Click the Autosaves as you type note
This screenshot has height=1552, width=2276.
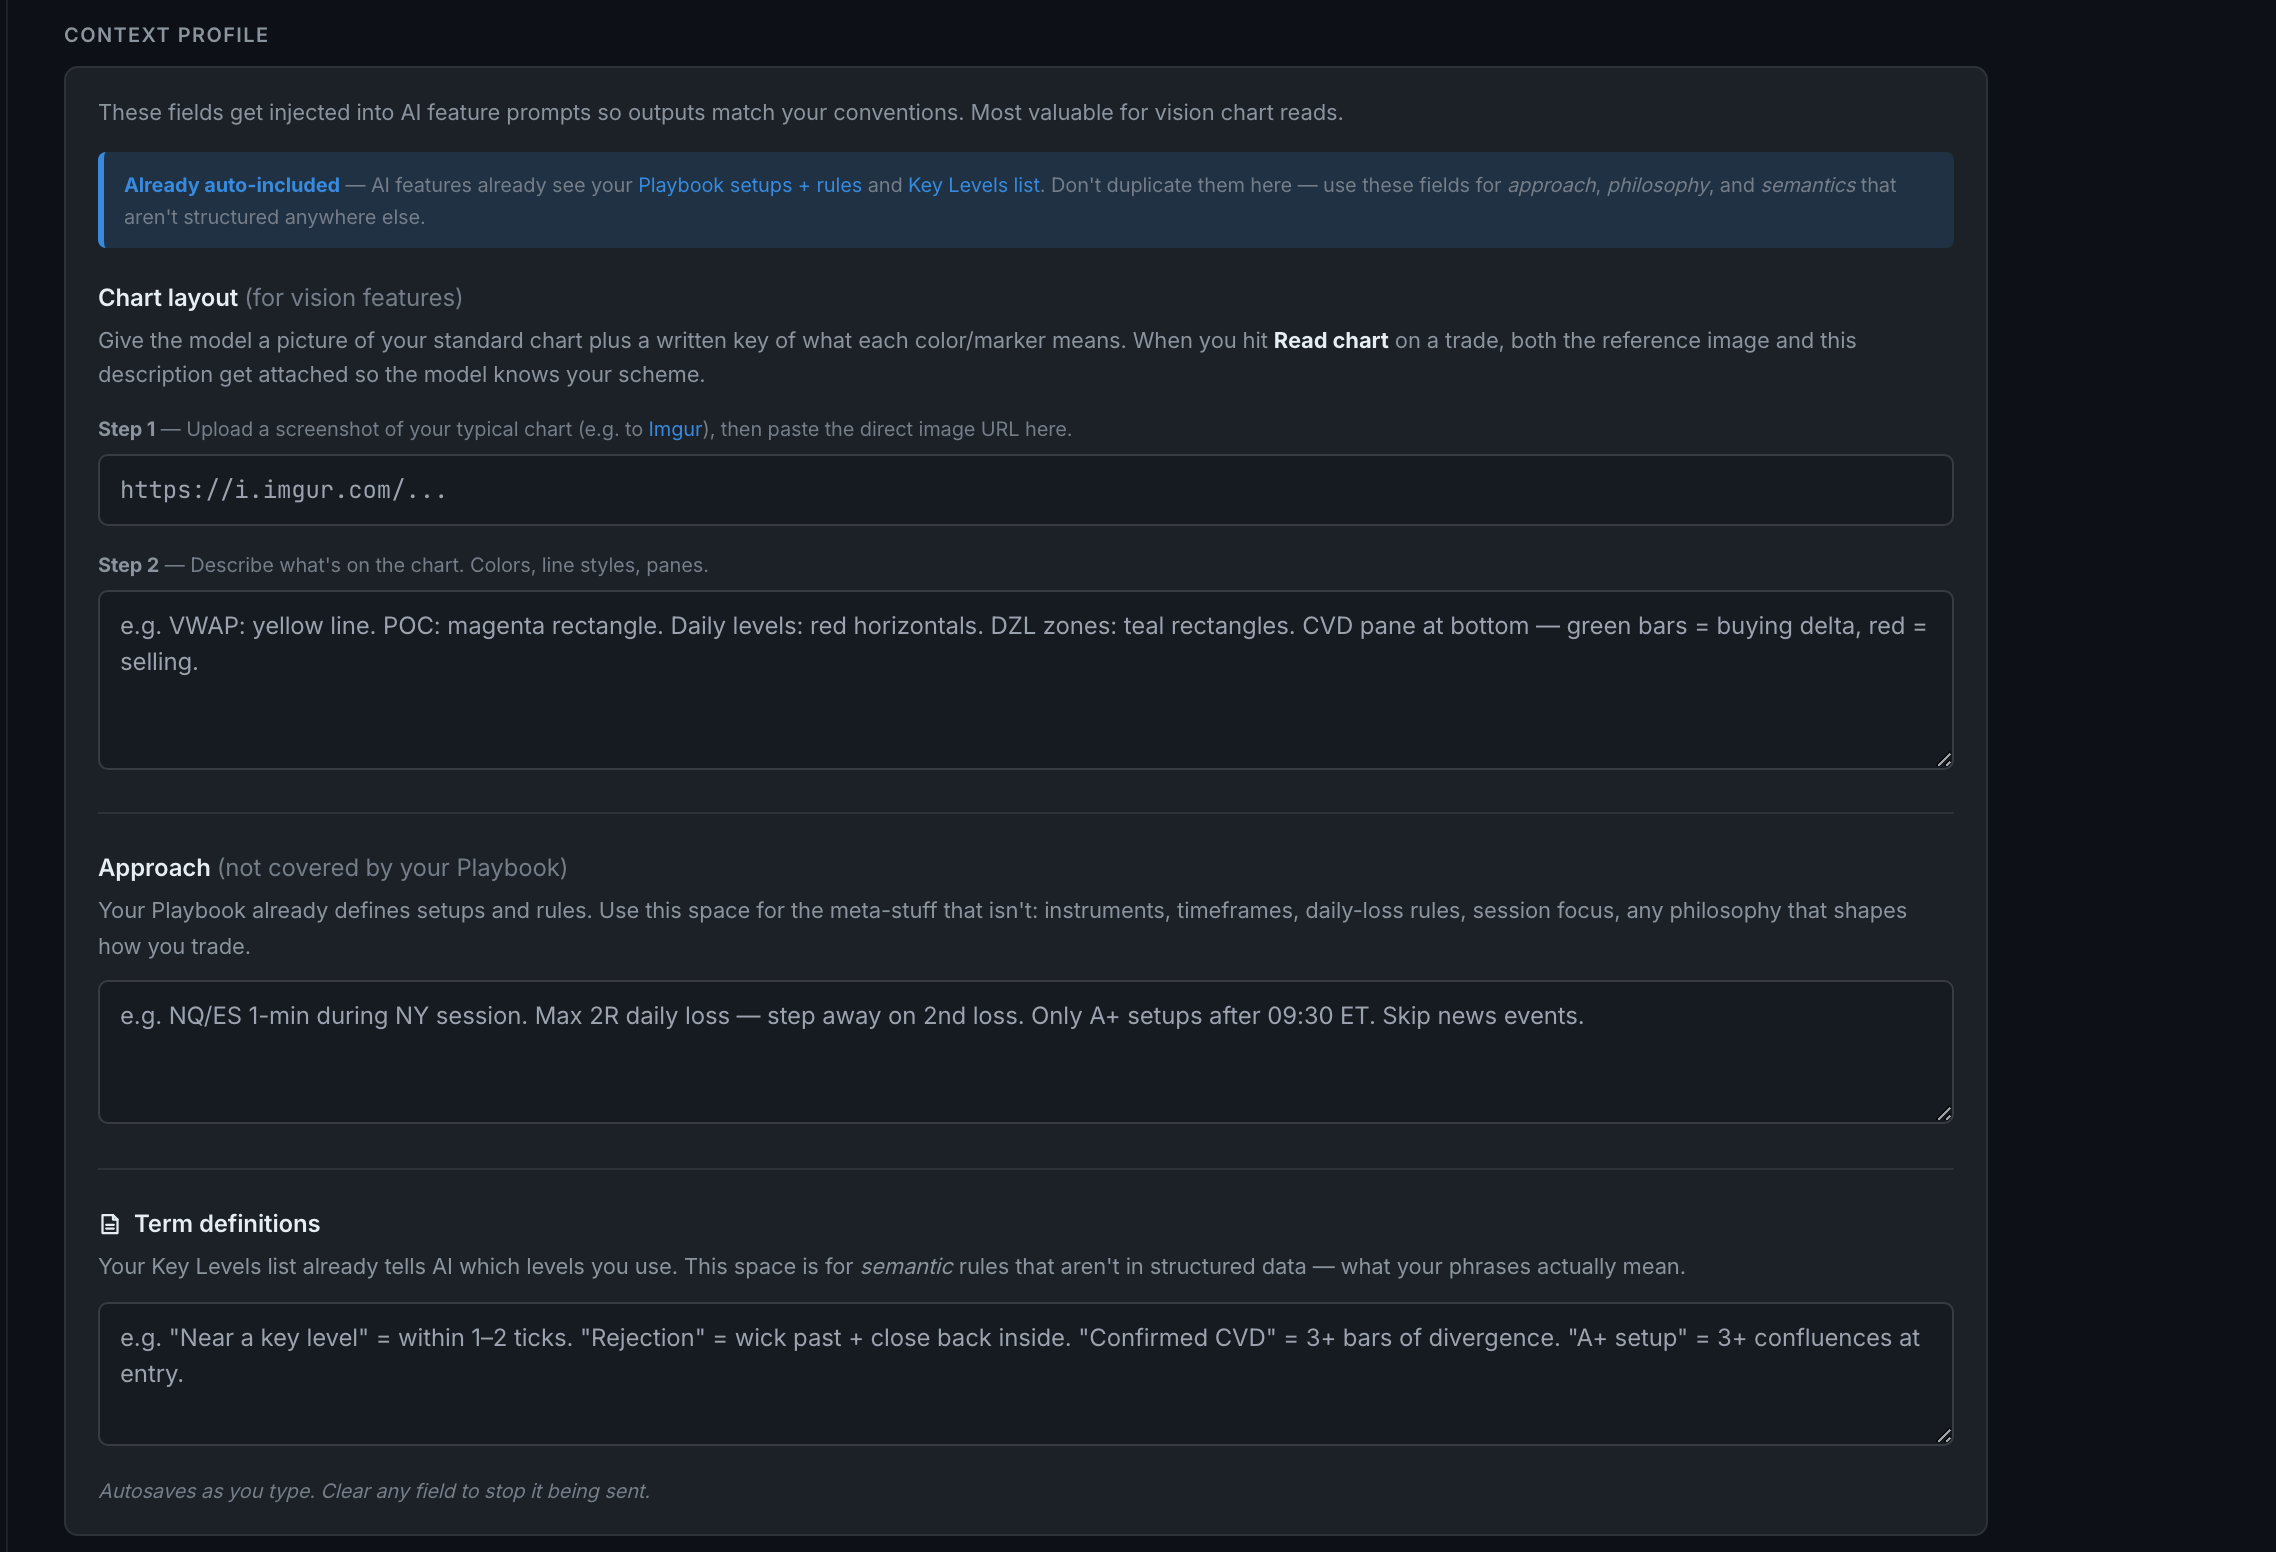click(x=374, y=1491)
